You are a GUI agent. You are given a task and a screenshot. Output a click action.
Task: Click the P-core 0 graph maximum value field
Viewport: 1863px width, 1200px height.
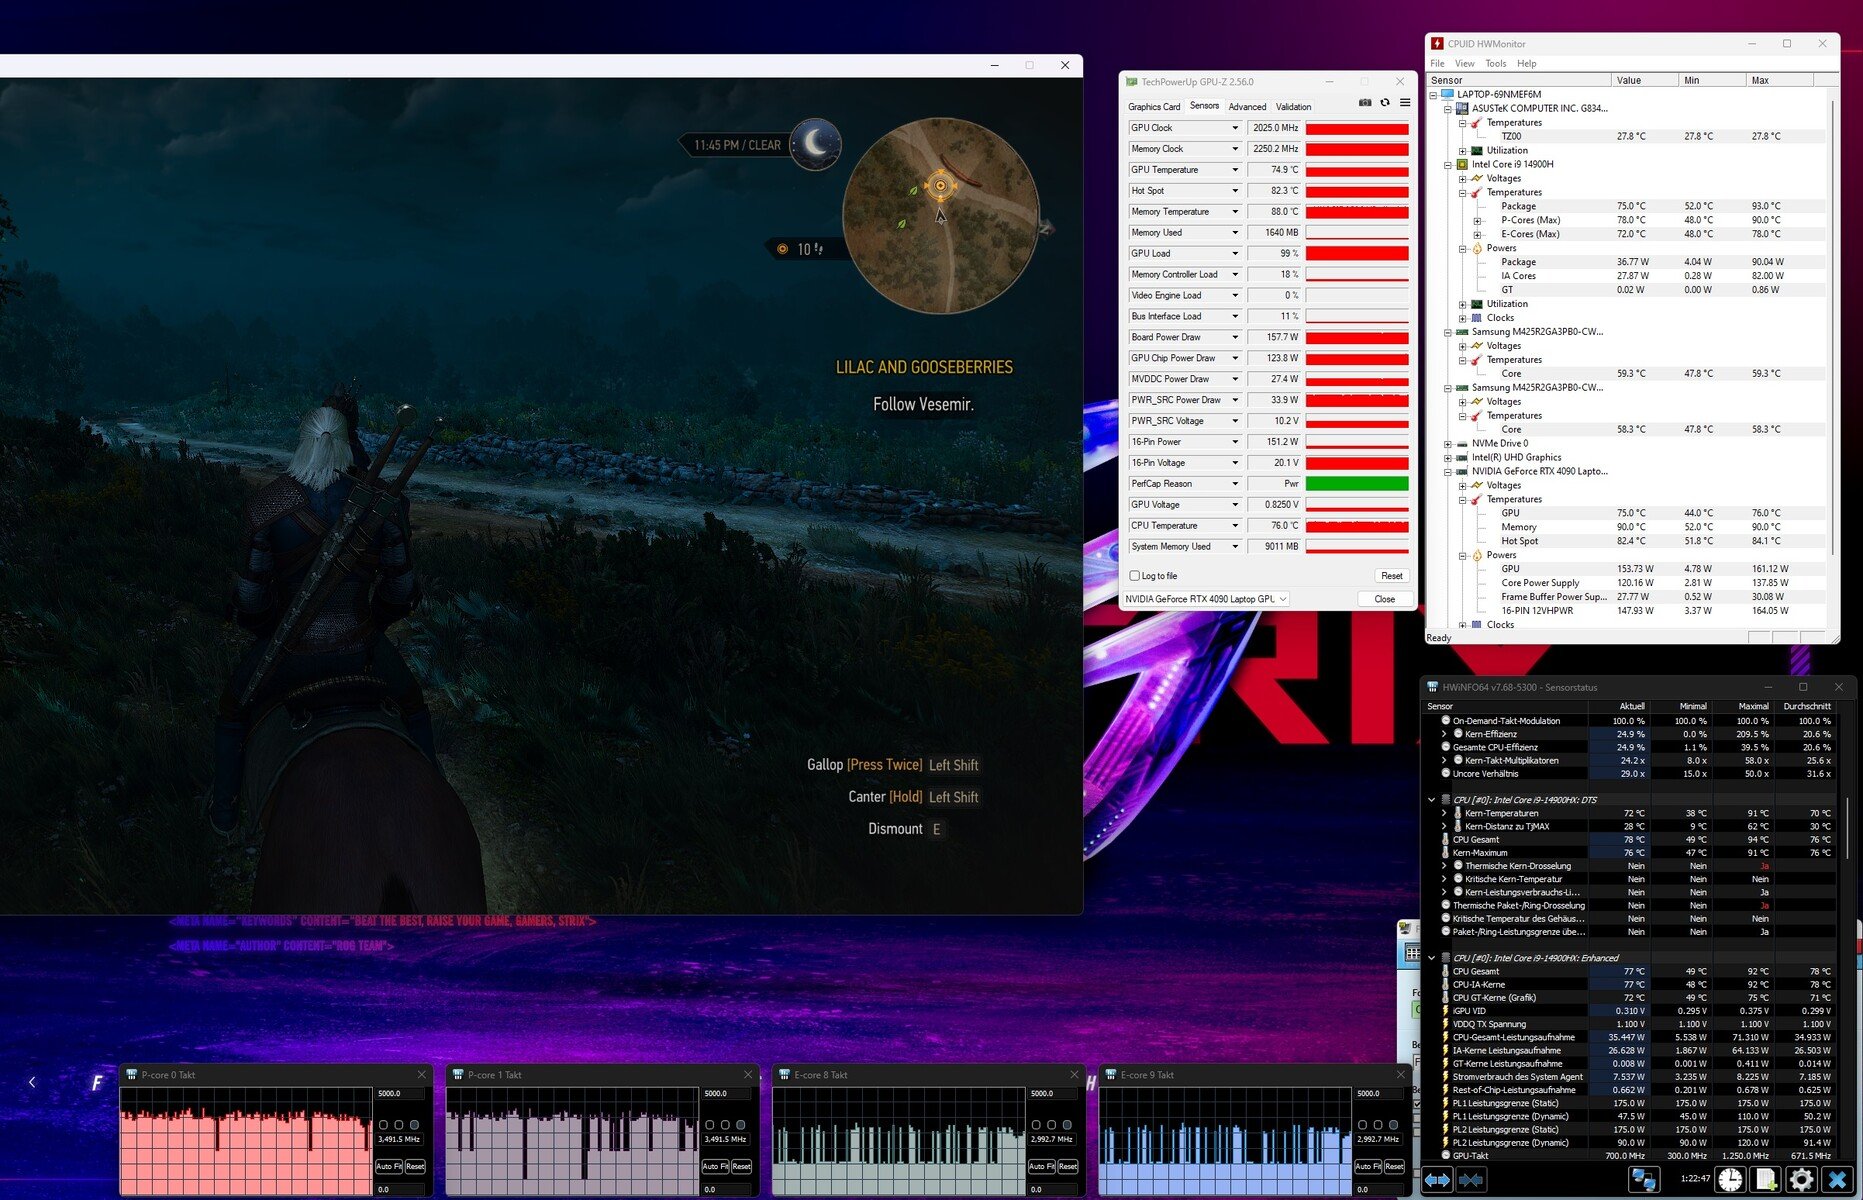pos(399,1094)
